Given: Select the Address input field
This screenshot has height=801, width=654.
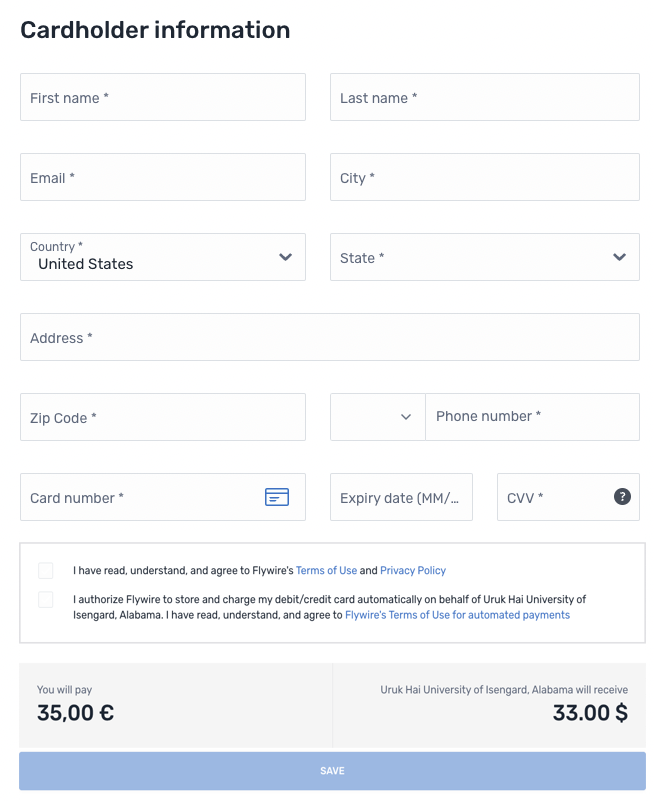Looking at the screenshot, I should click(x=329, y=337).
